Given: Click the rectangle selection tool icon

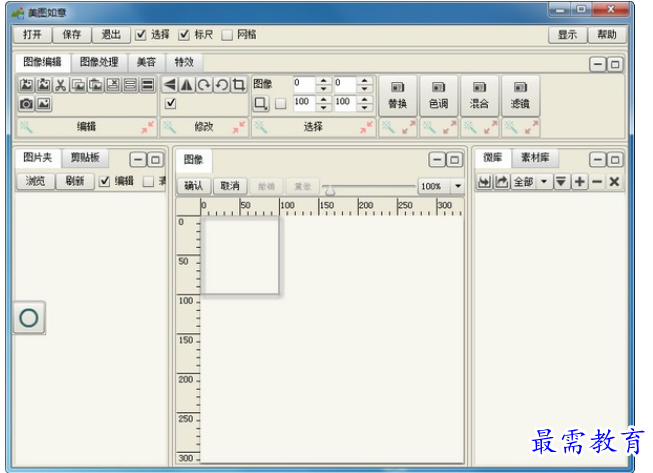Looking at the screenshot, I should tap(261, 103).
